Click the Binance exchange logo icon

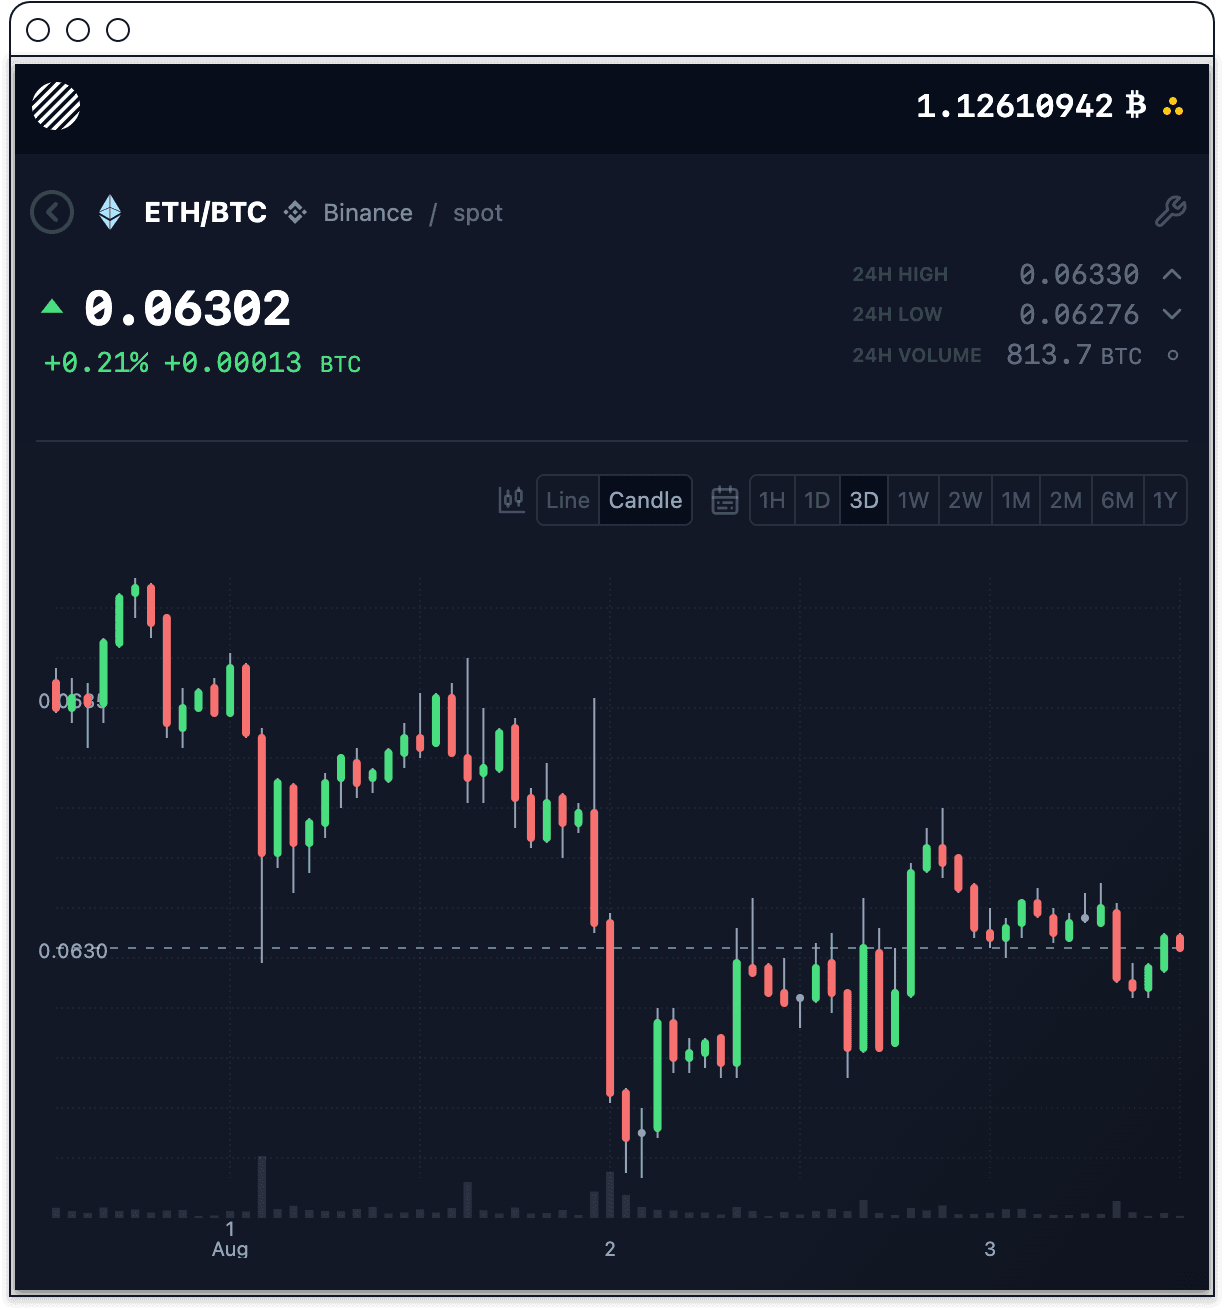295,212
